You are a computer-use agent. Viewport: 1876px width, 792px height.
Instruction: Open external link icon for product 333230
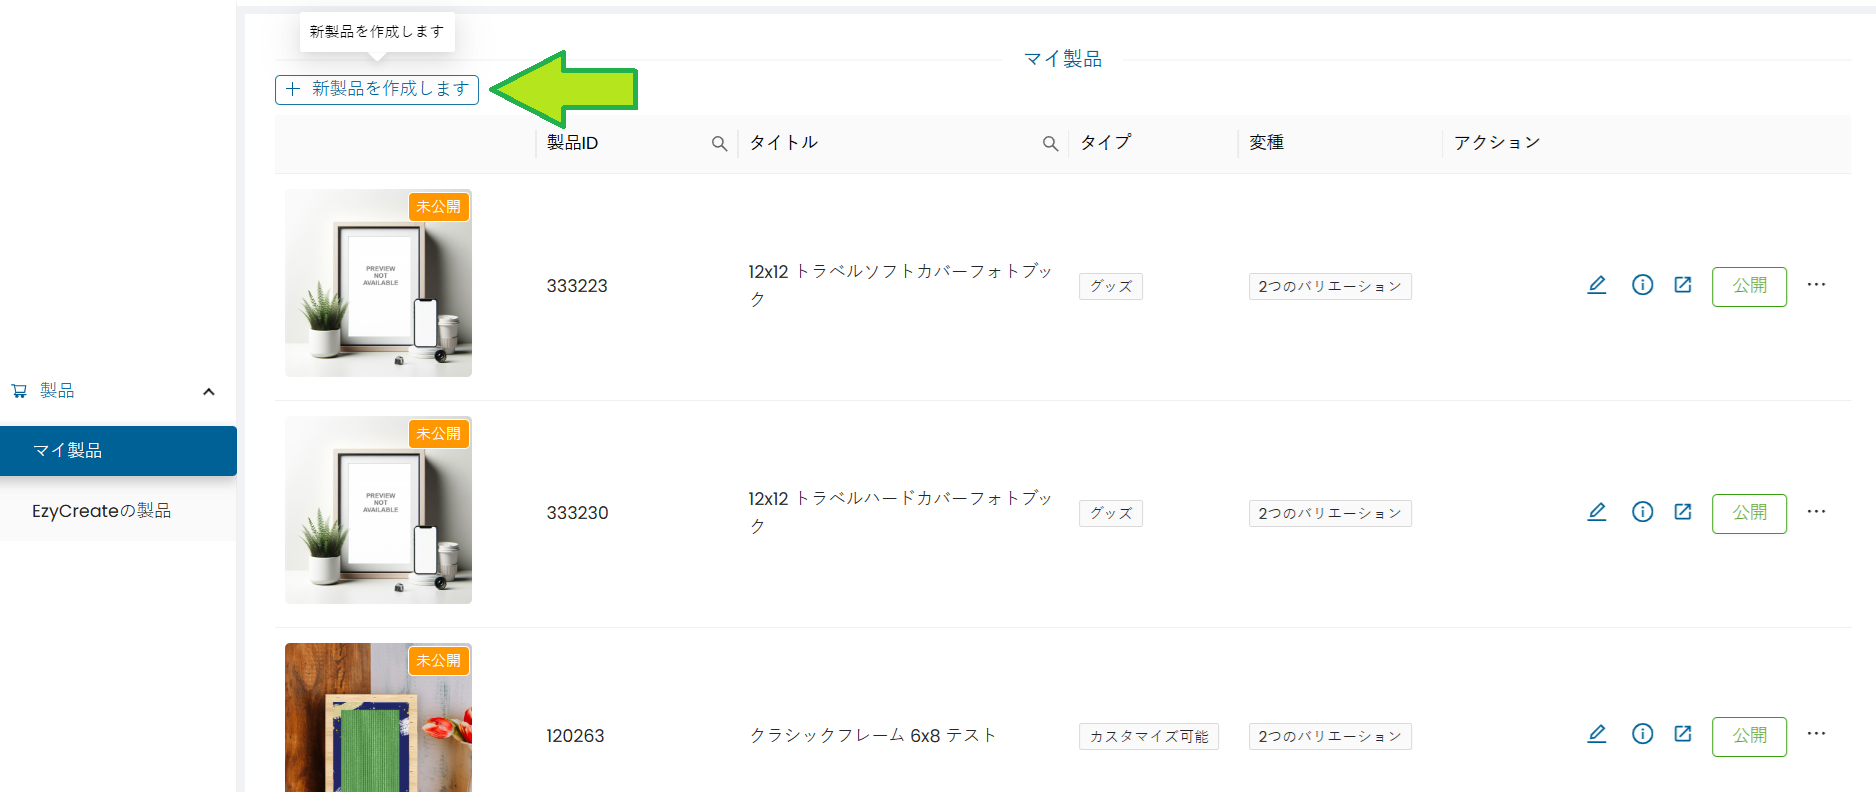[x=1683, y=512]
